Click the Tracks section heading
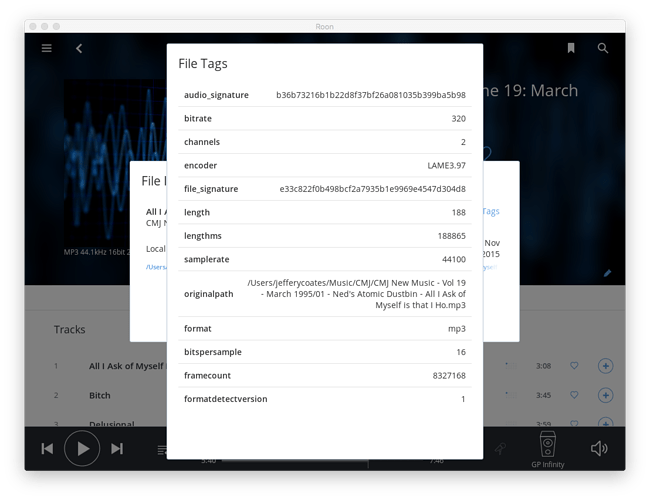The image size is (650, 500). 69,330
